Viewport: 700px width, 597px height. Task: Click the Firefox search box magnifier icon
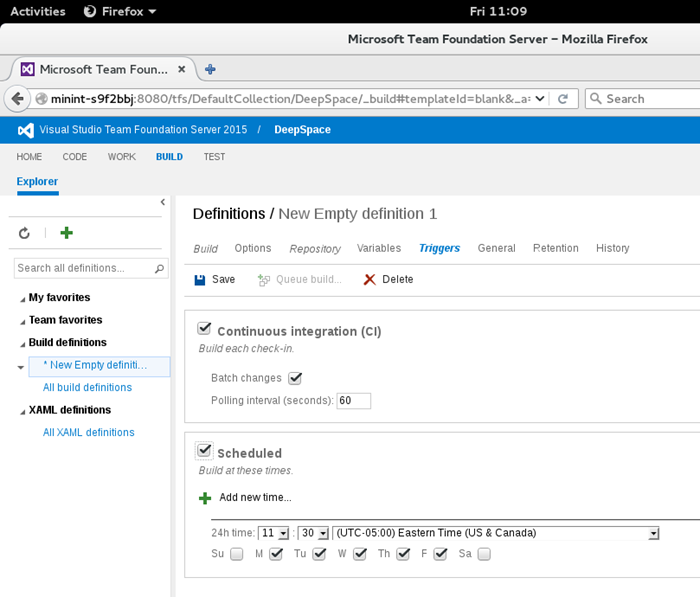point(596,98)
